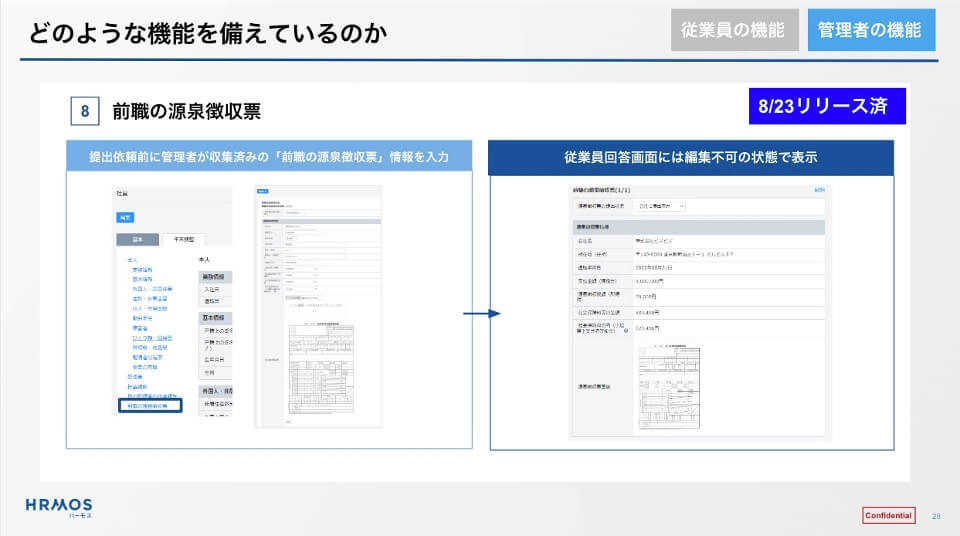Select the 従業員の機能 tab
The image size is (960, 536).
pyautogui.click(x=733, y=30)
